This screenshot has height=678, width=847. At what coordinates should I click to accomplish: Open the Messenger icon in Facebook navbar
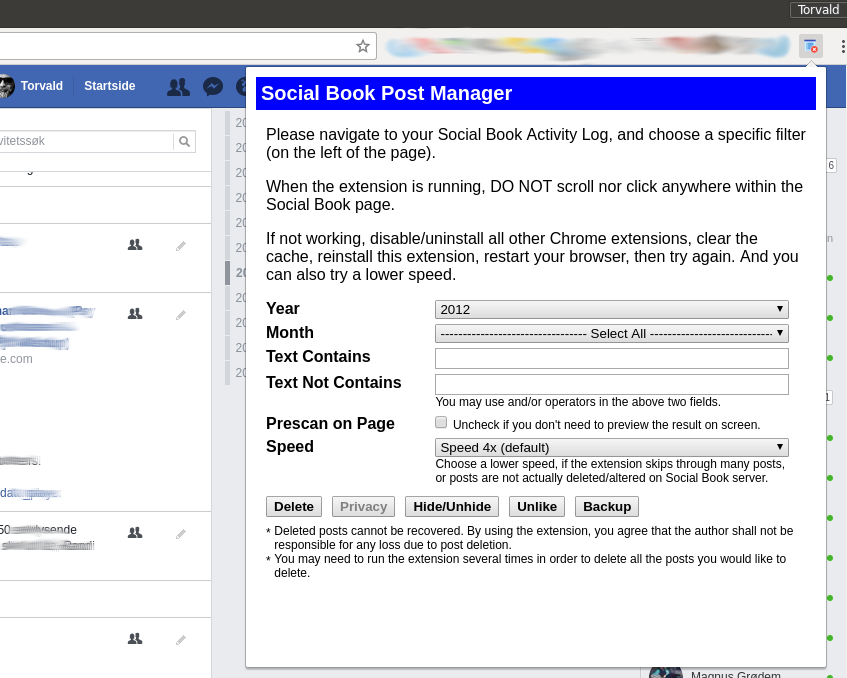(213, 87)
